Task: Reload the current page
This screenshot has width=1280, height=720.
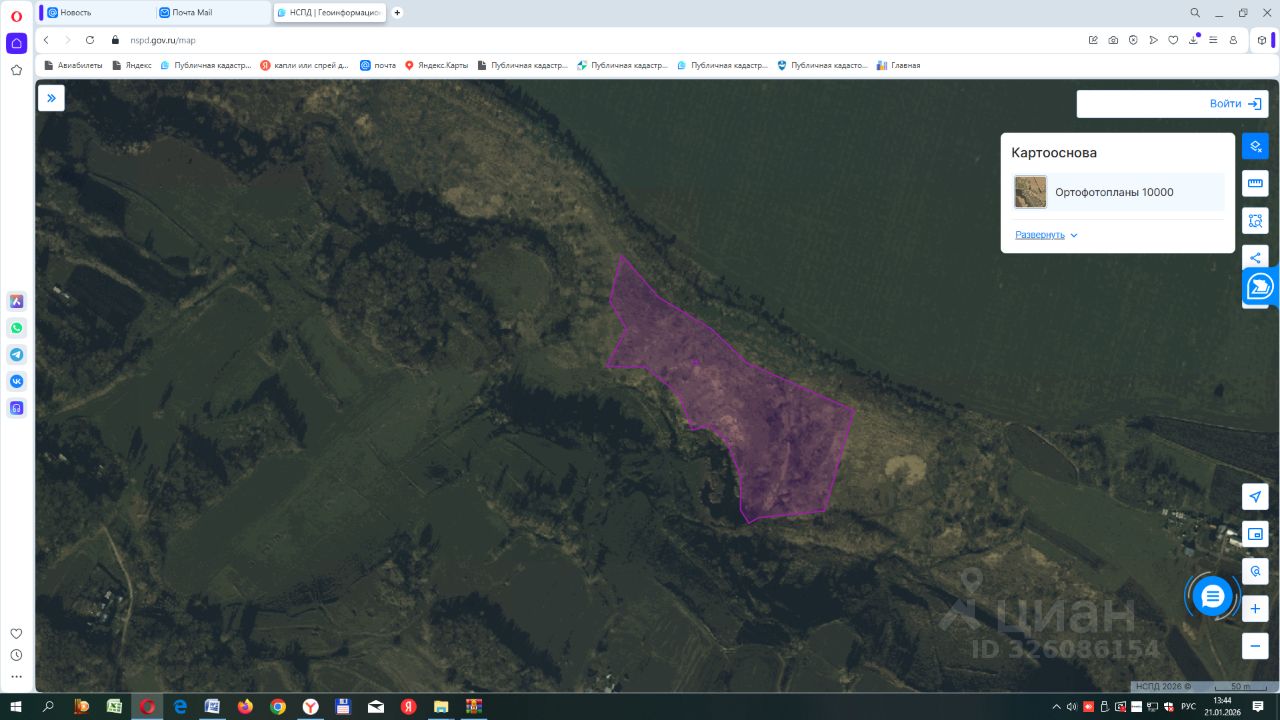Action: pyautogui.click(x=90, y=40)
